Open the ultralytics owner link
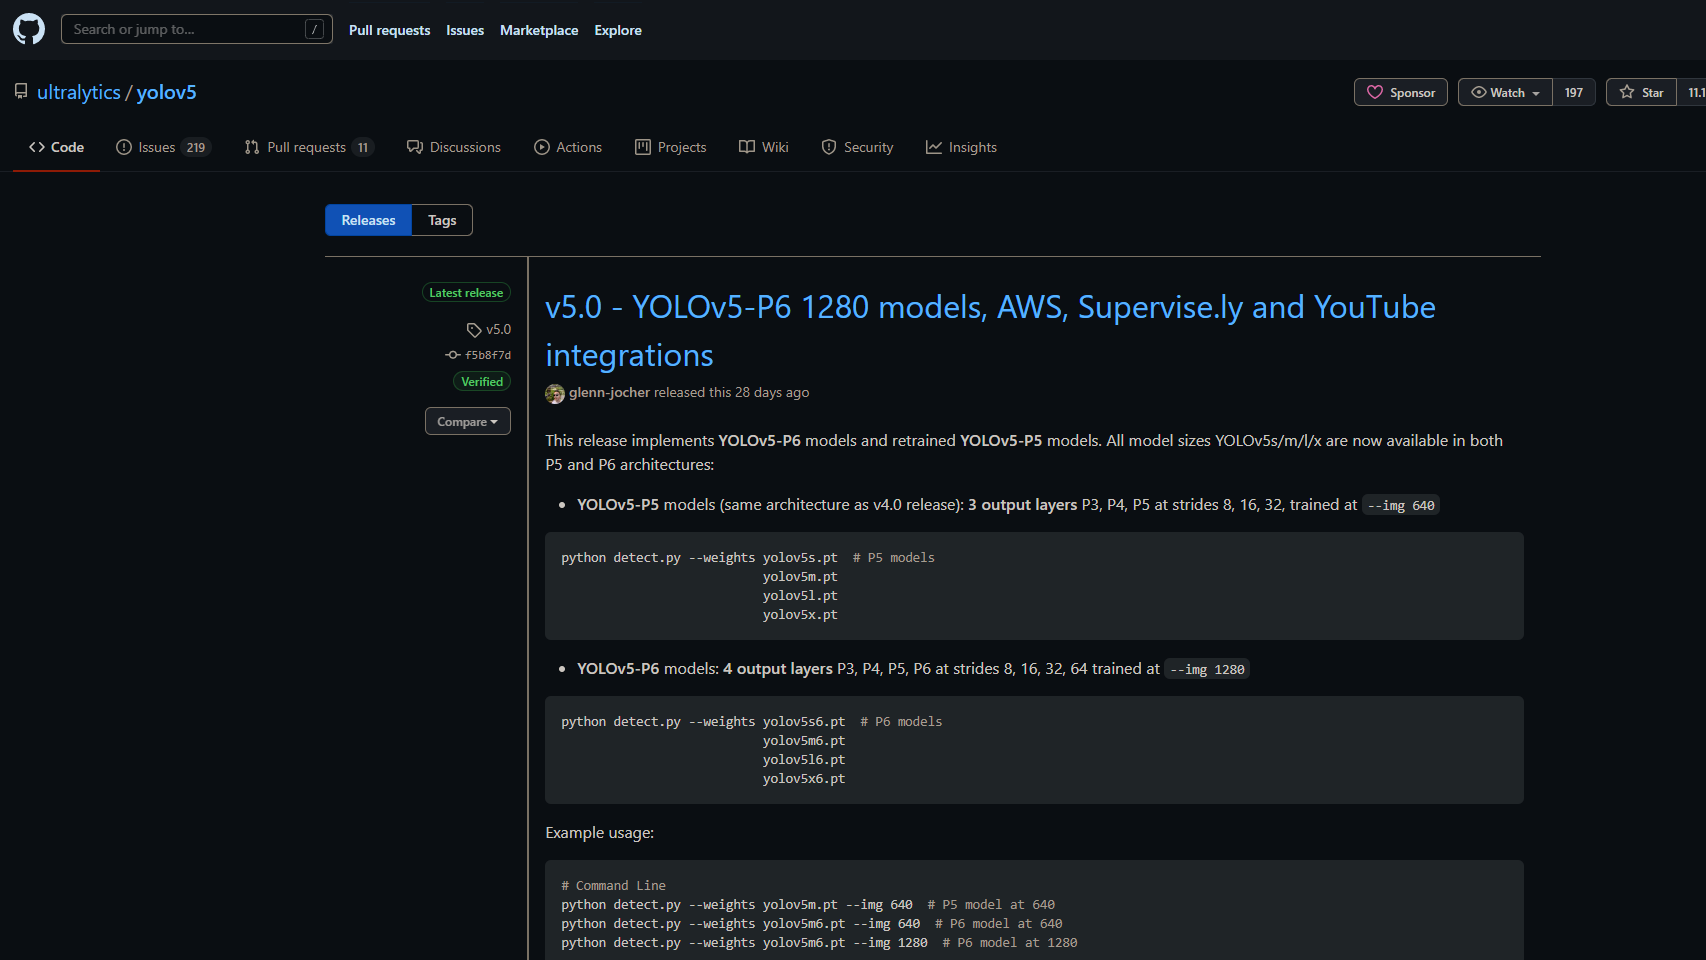This screenshot has width=1706, height=960. [x=79, y=92]
